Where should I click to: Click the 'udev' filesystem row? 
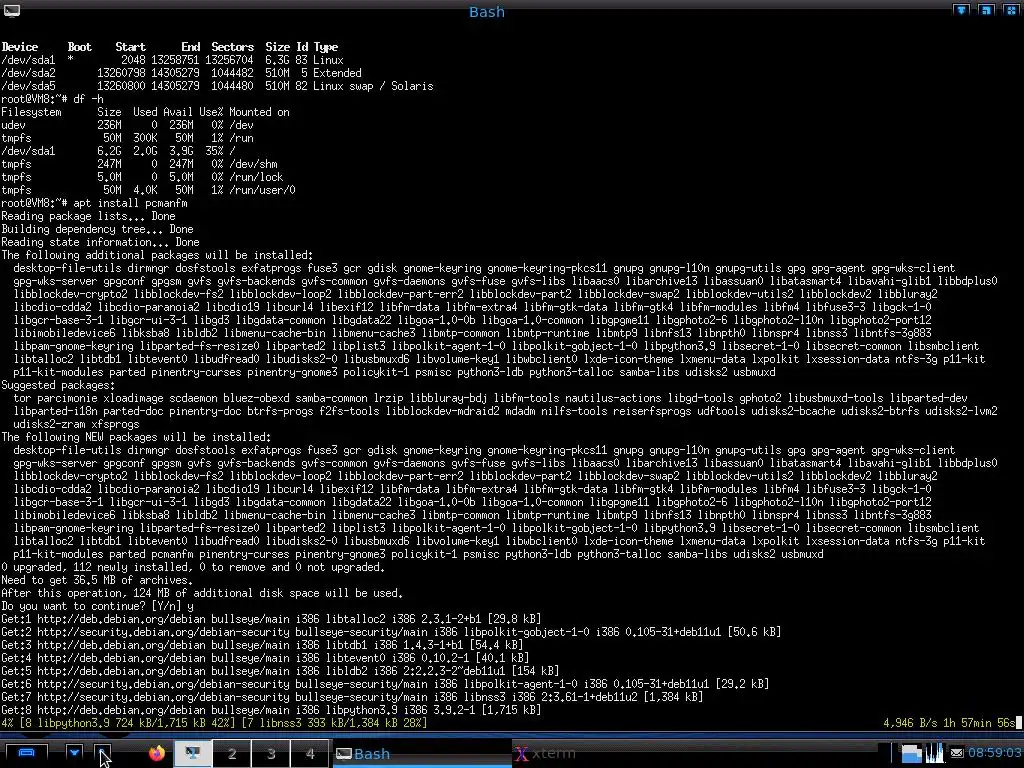(x=127, y=125)
